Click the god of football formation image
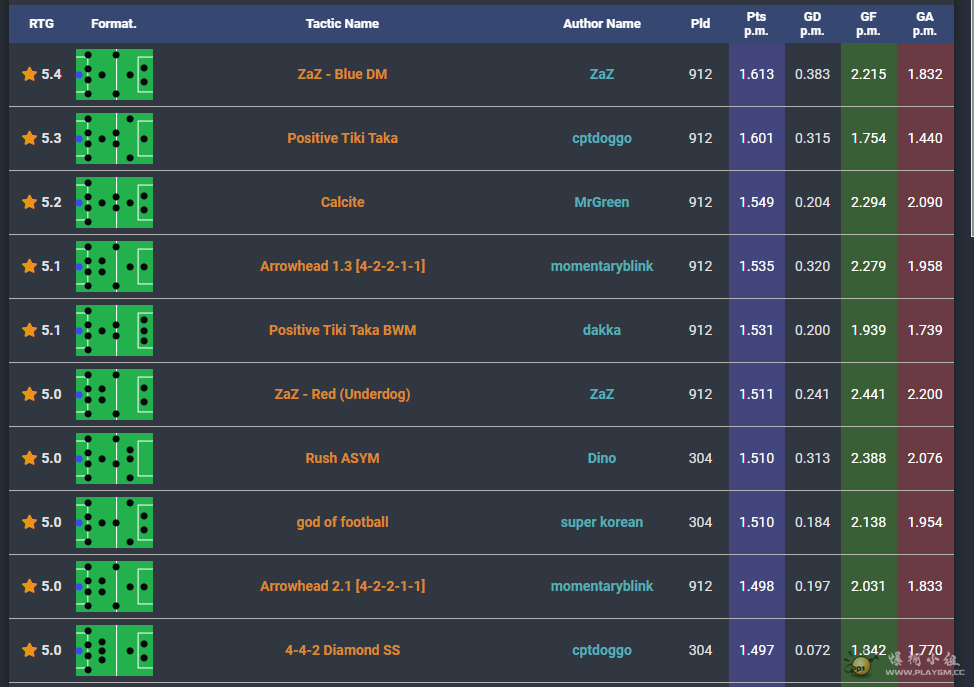974x687 pixels. [x=114, y=522]
